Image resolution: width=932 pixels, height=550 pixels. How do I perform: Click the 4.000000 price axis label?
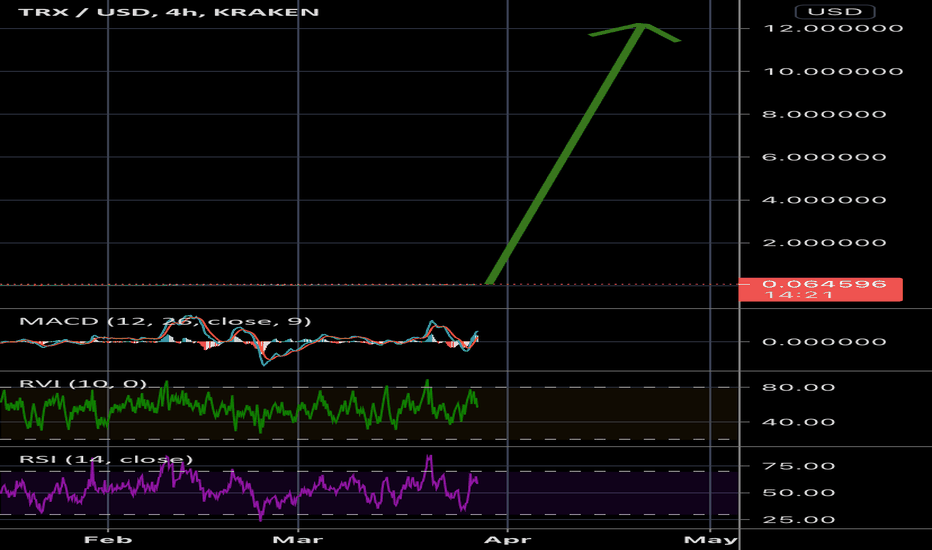pyautogui.click(x=824, y=200)
